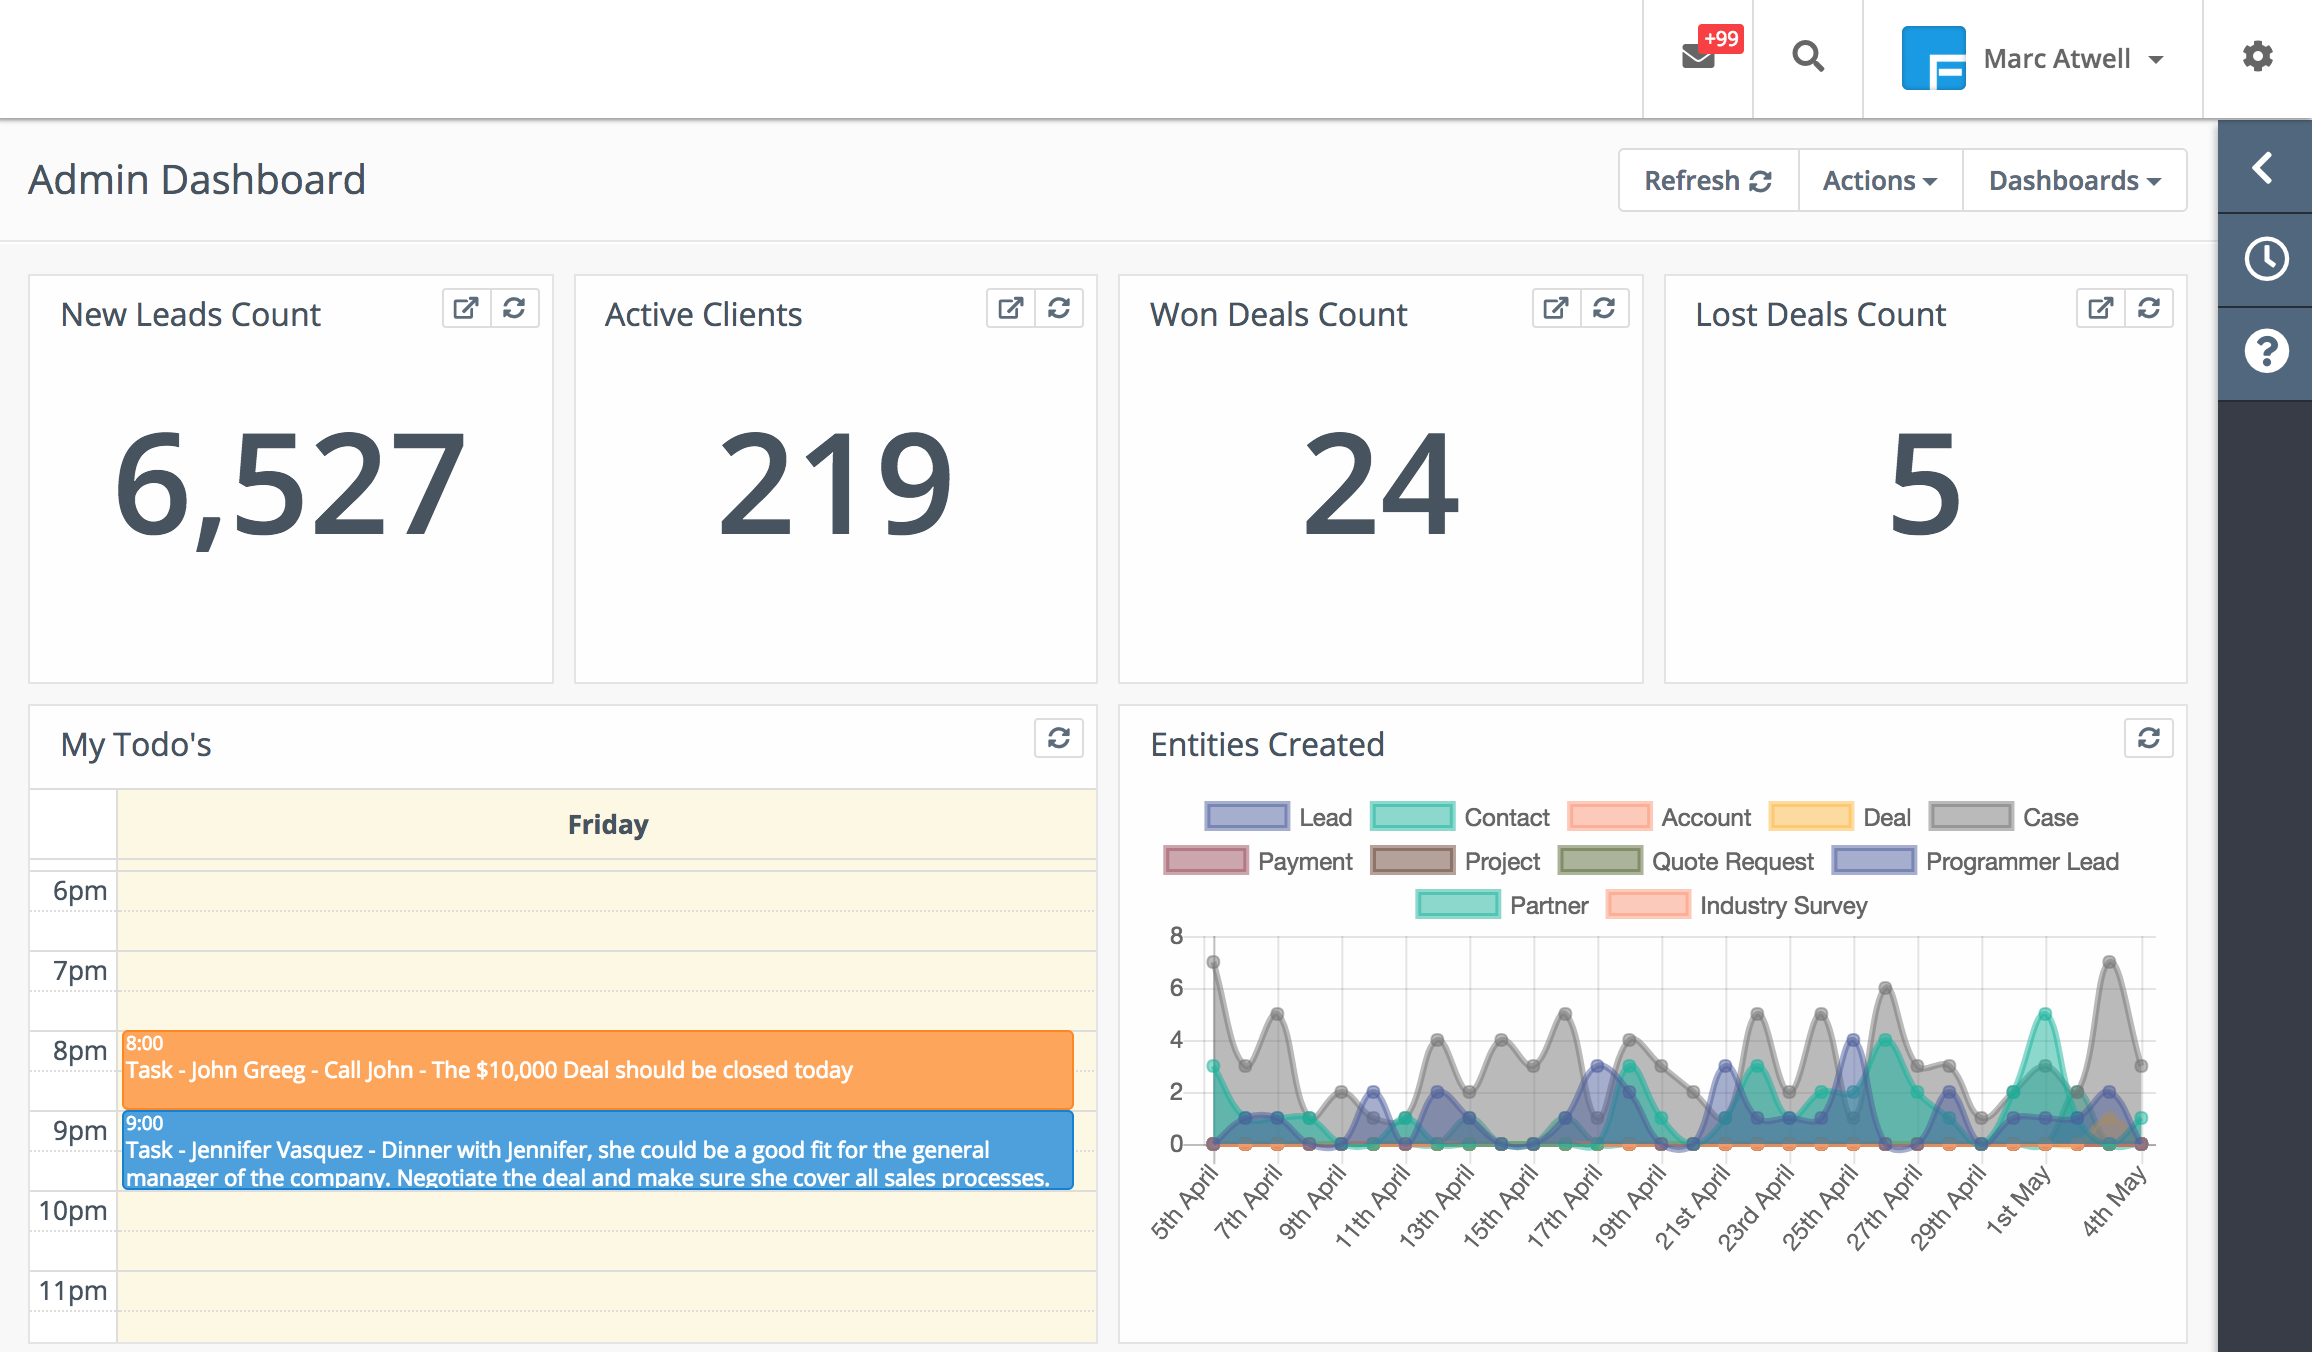
Task: Collapse the right sidebar chevron
Action: pyautogui.click(x=2264, y=167)
